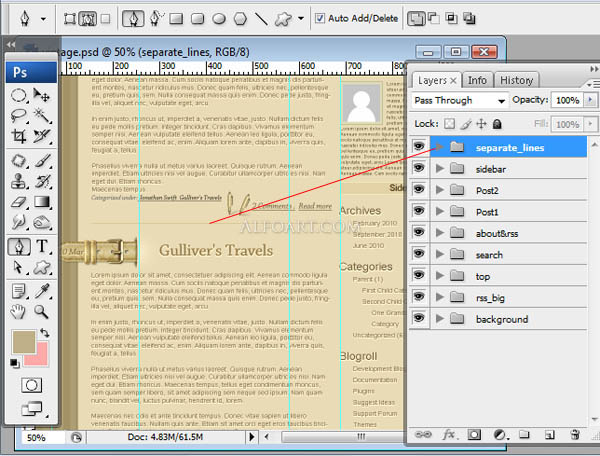Screen dimensions: 600x456
Task: Select the Path Selection arrow tool
Action: pos(18,267)
